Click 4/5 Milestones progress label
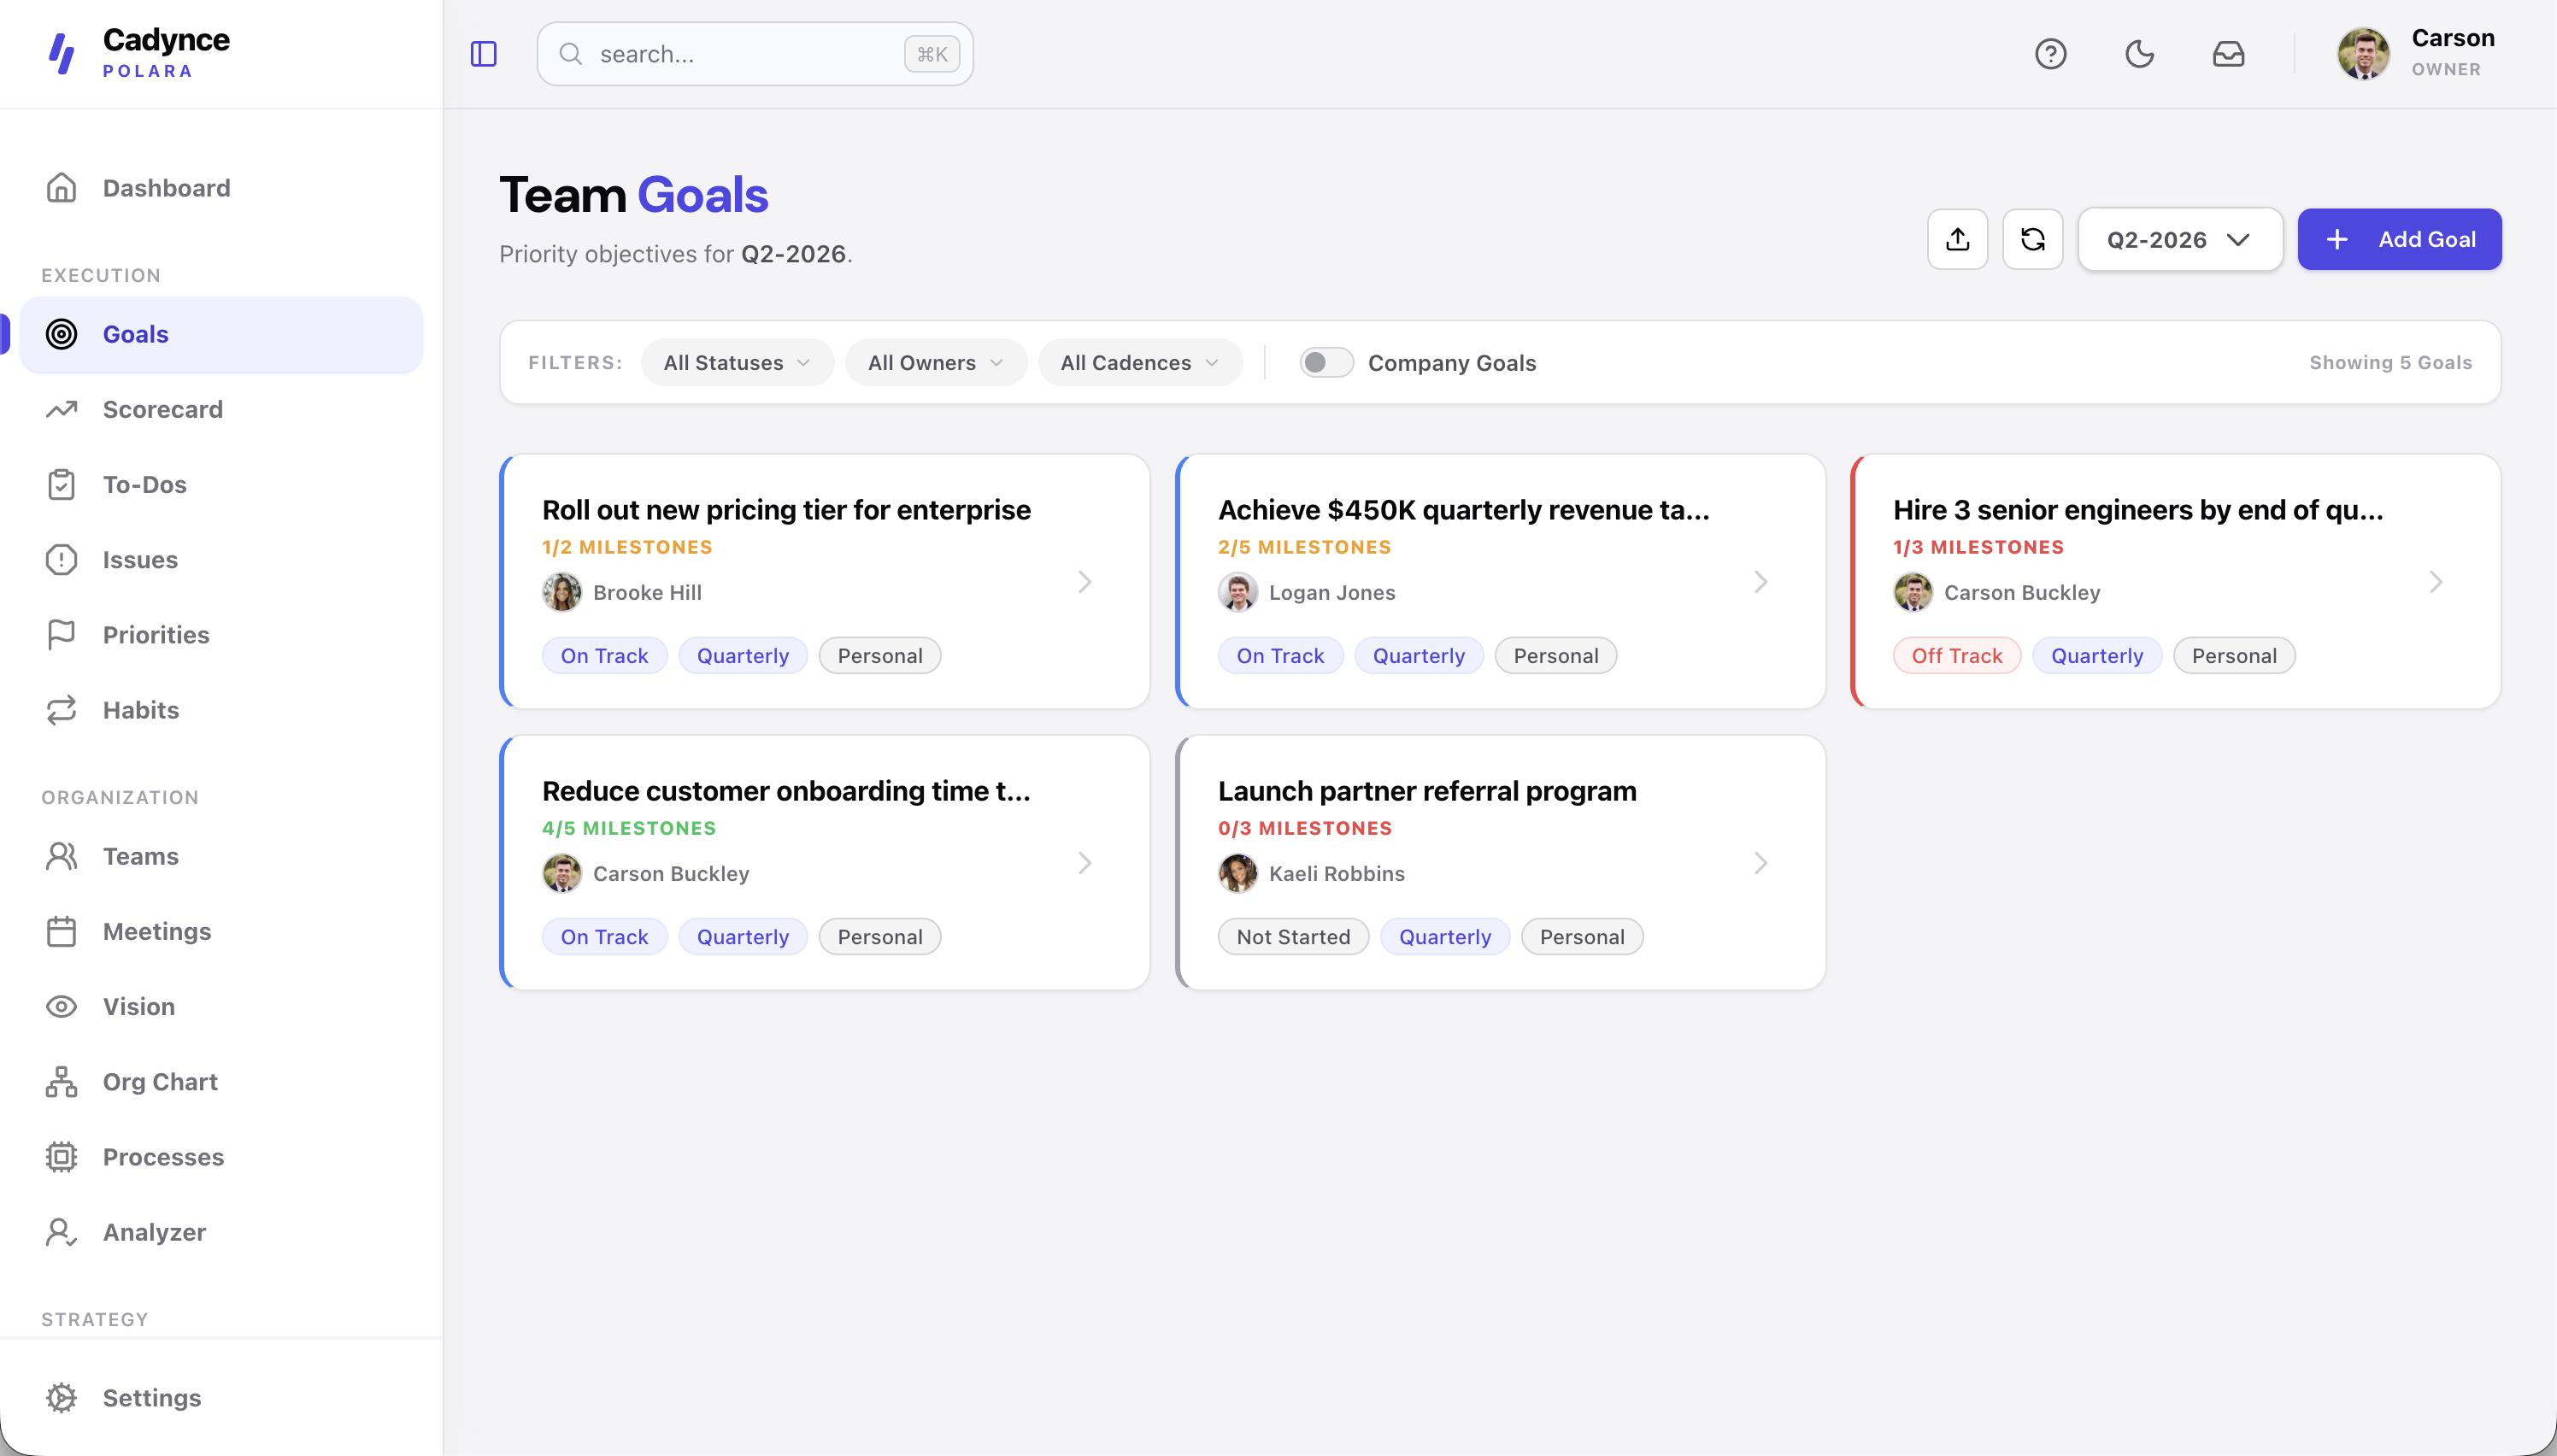This screenshot has width=2557, height=1456. coord(629,828)
